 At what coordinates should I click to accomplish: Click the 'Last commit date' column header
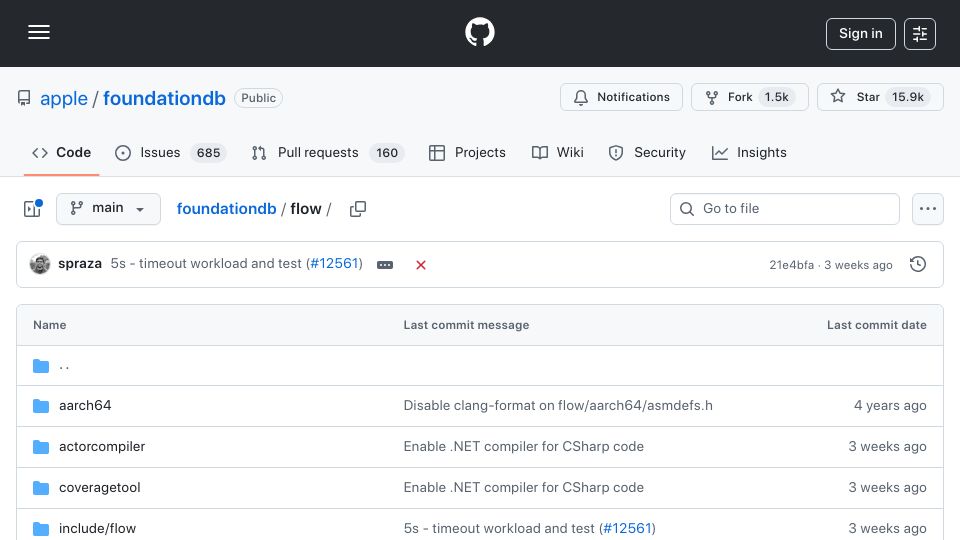coord(876,325)
